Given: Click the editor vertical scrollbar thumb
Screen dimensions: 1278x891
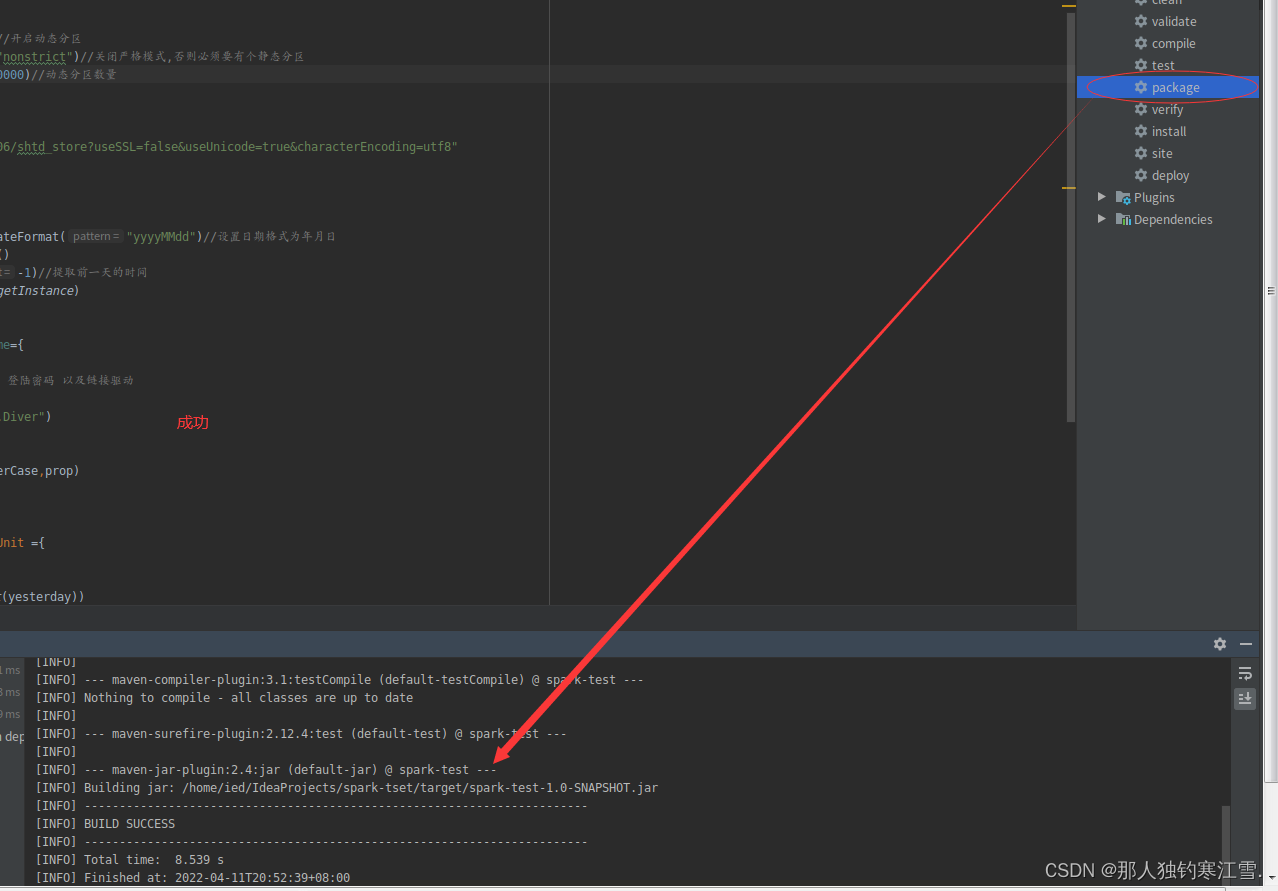Looking at the screenshot, I should coord(1071,215).
